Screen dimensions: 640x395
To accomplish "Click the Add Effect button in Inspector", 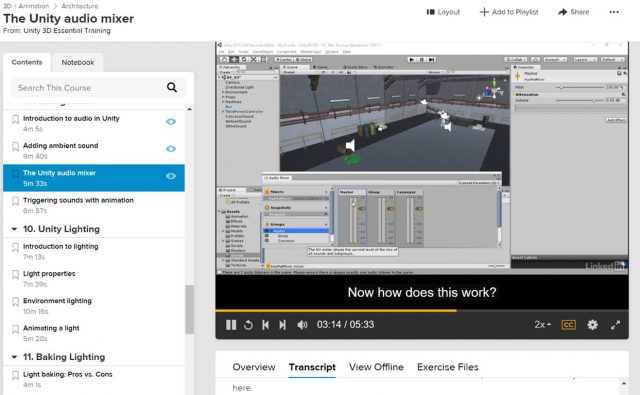I will [x=616, y=120].
